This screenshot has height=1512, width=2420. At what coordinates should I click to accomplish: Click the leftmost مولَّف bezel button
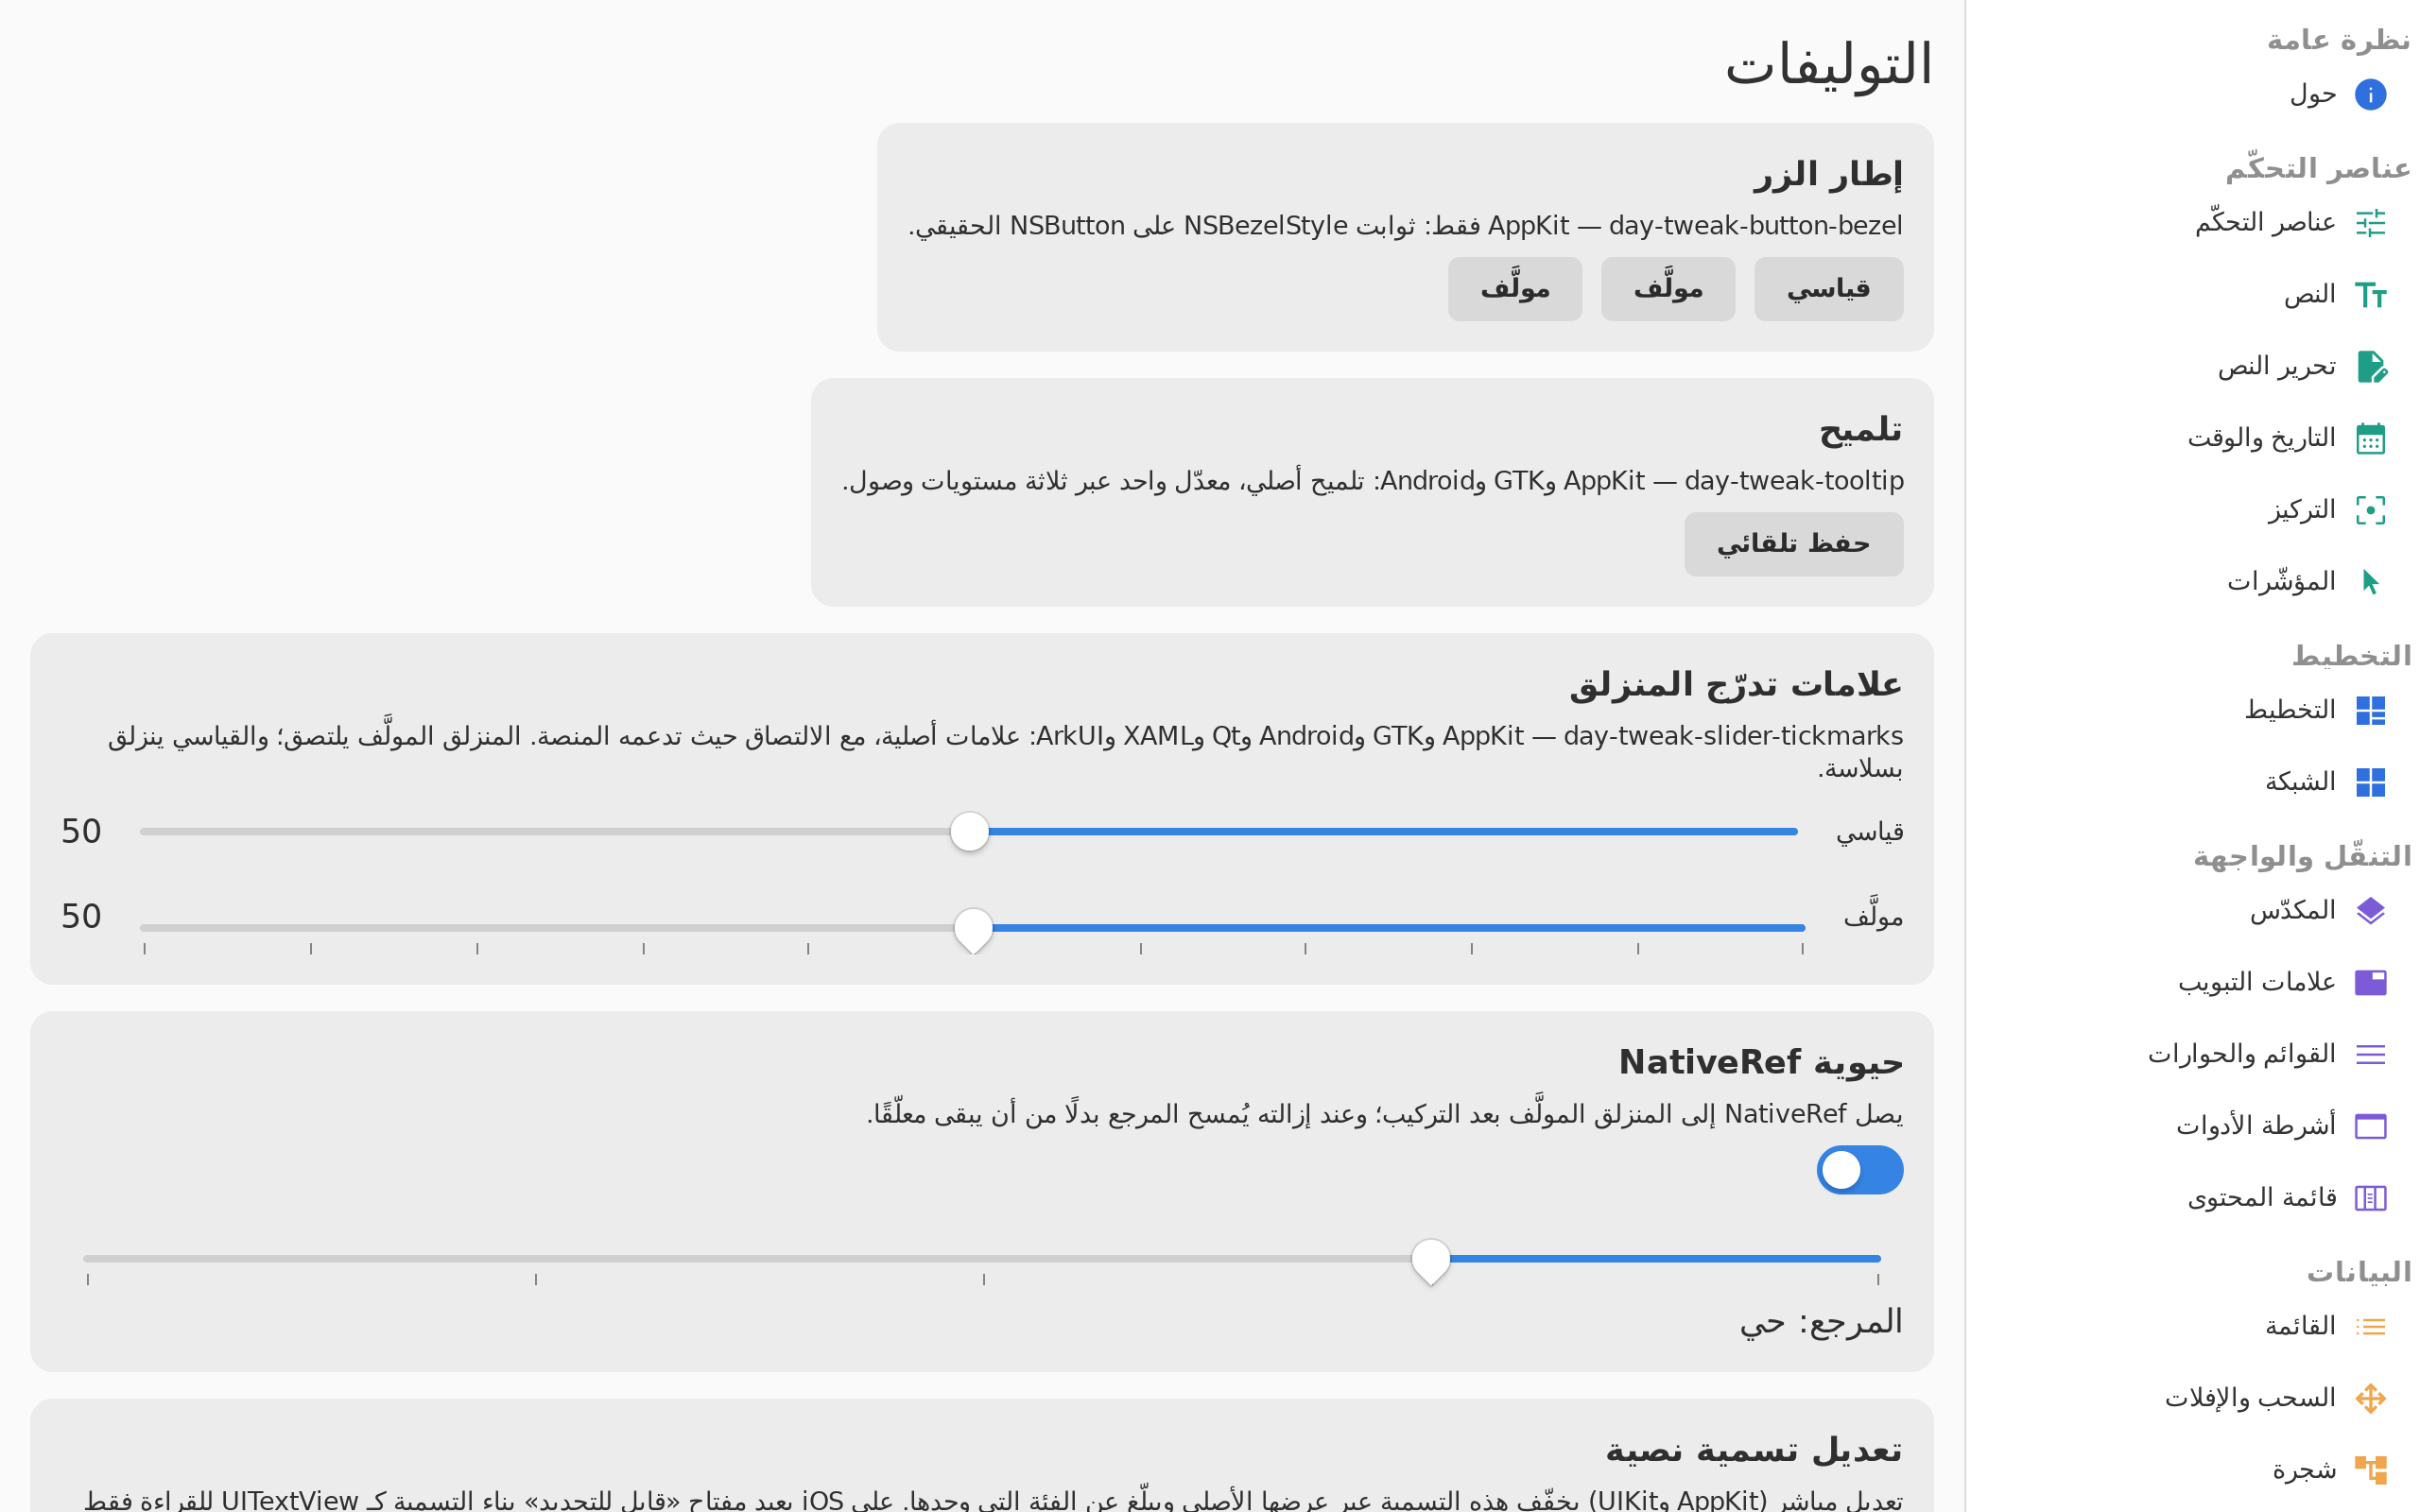1514,289
